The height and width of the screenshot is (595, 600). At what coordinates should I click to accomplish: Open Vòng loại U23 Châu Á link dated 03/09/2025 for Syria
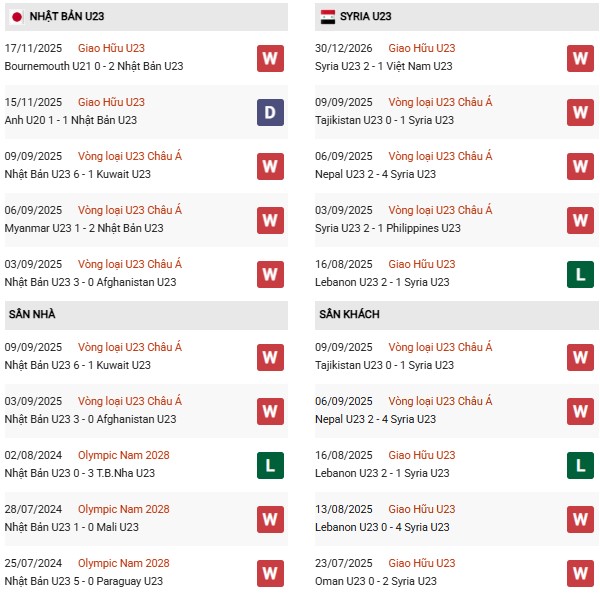click(440, 210)
